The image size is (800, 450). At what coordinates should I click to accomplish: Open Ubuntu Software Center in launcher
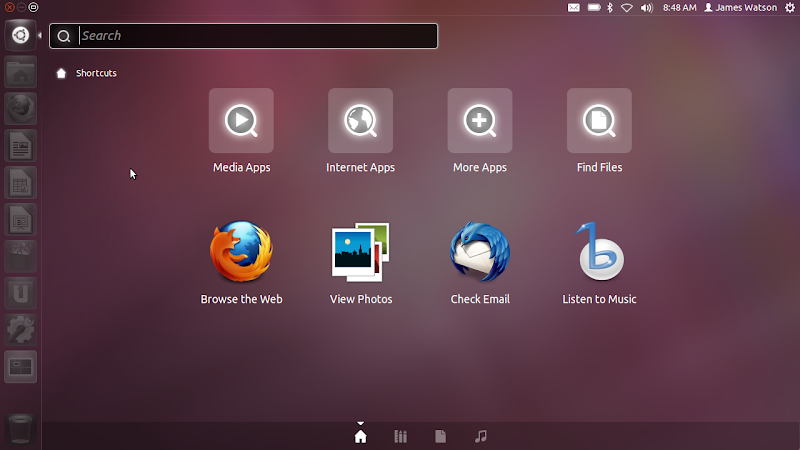[20, 256]
